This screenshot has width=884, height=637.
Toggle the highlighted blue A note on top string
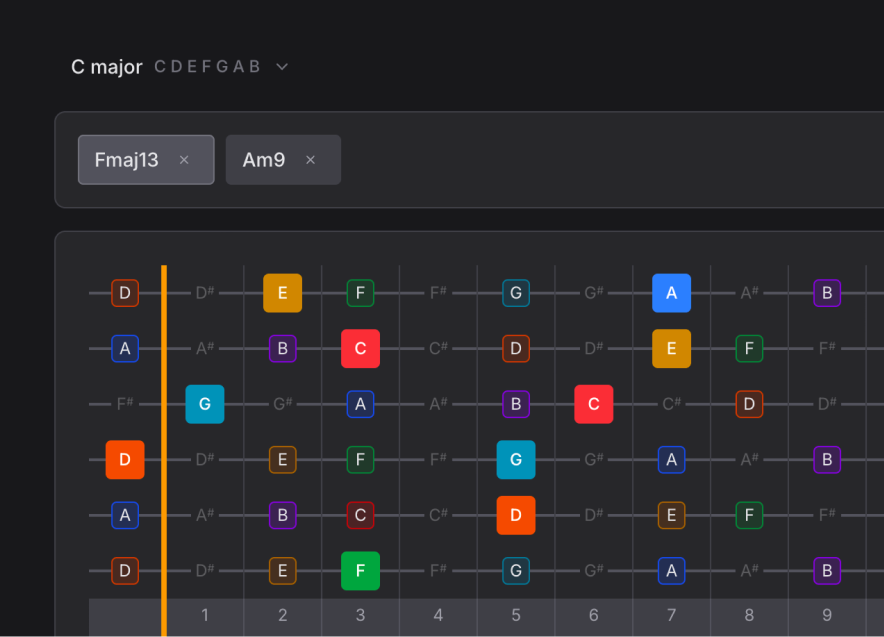(x=671, y=293)
